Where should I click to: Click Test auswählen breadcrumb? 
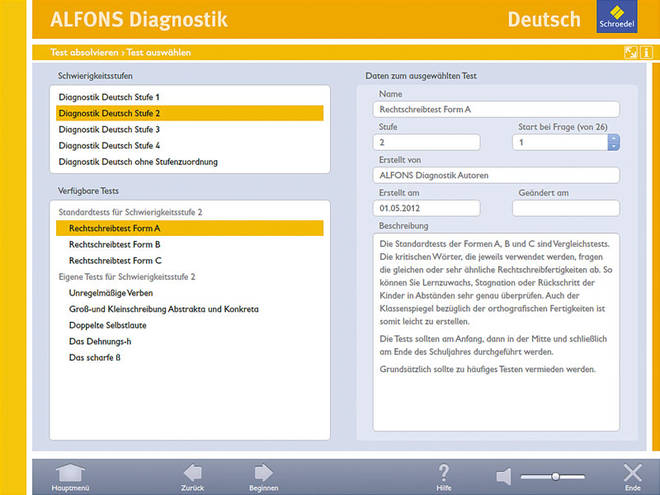[159, 52]
